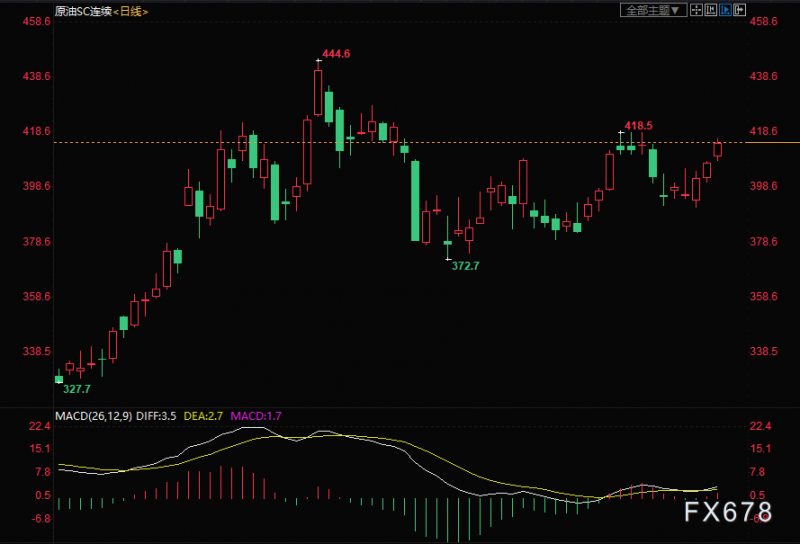The width and height of the screenshot is (800, 544).
Task: Click the 日线 period label
Action: (131, 11)
